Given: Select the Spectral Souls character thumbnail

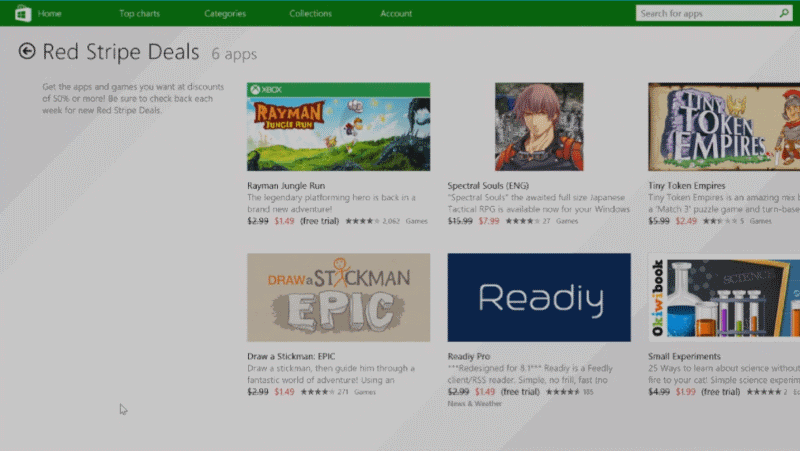Looking at the screenshot, I should [x=539, y=126].
